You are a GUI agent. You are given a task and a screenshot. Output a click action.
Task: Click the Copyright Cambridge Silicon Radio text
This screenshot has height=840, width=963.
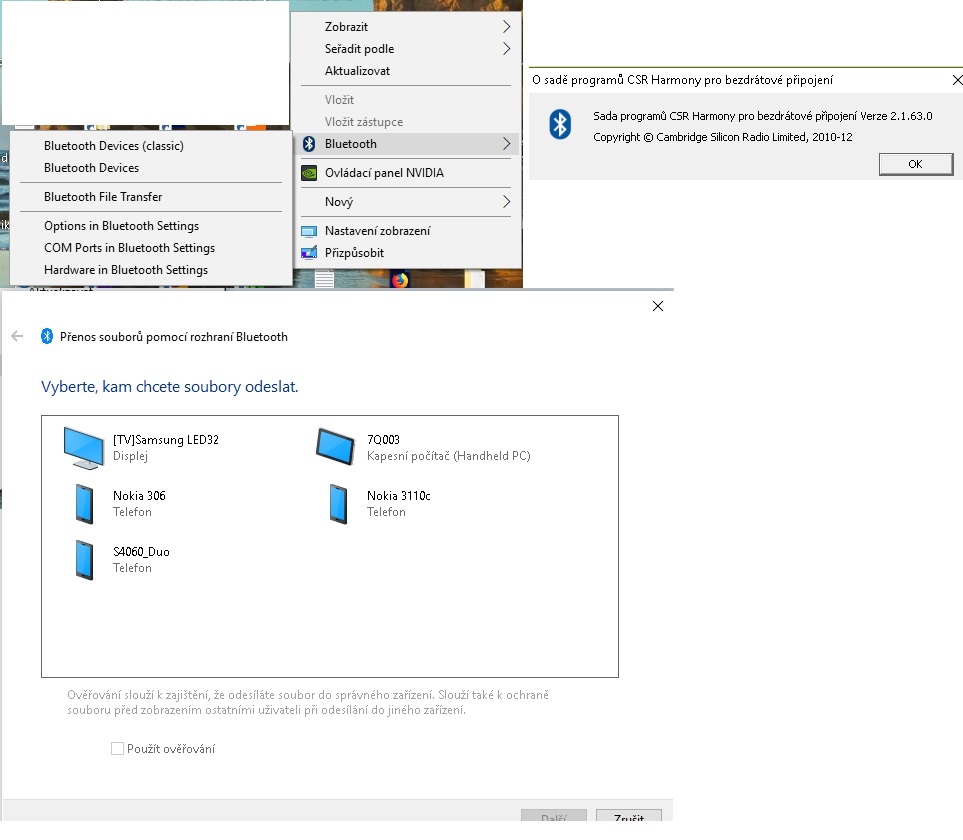723,137
